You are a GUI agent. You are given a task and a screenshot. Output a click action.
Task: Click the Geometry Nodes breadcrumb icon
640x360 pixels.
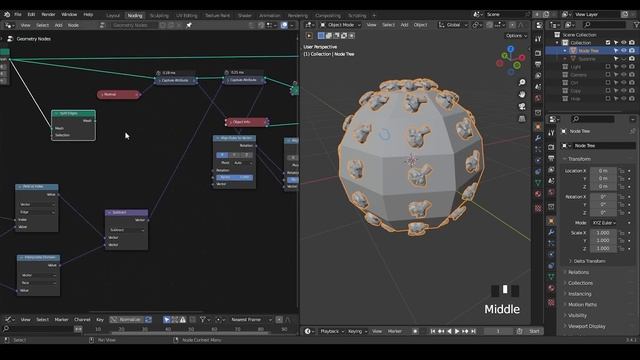coord(10,39)
